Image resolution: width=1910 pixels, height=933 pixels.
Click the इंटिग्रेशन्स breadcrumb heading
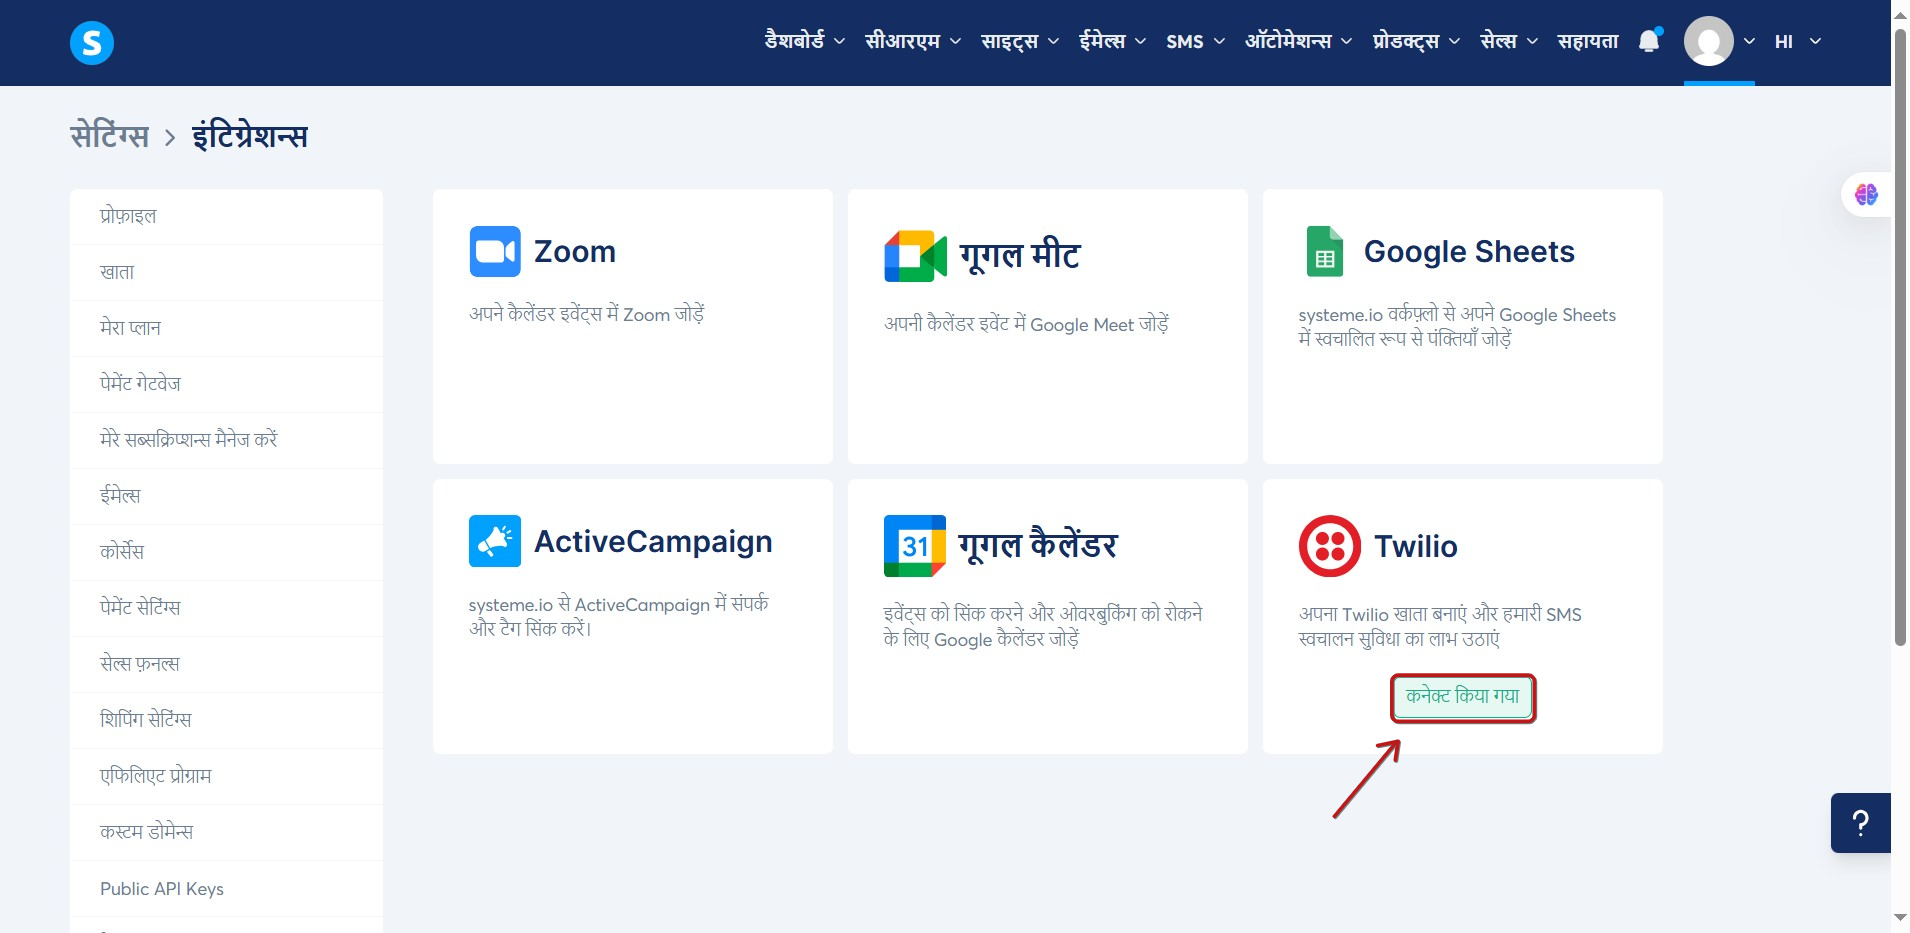[x=250, y=135]
